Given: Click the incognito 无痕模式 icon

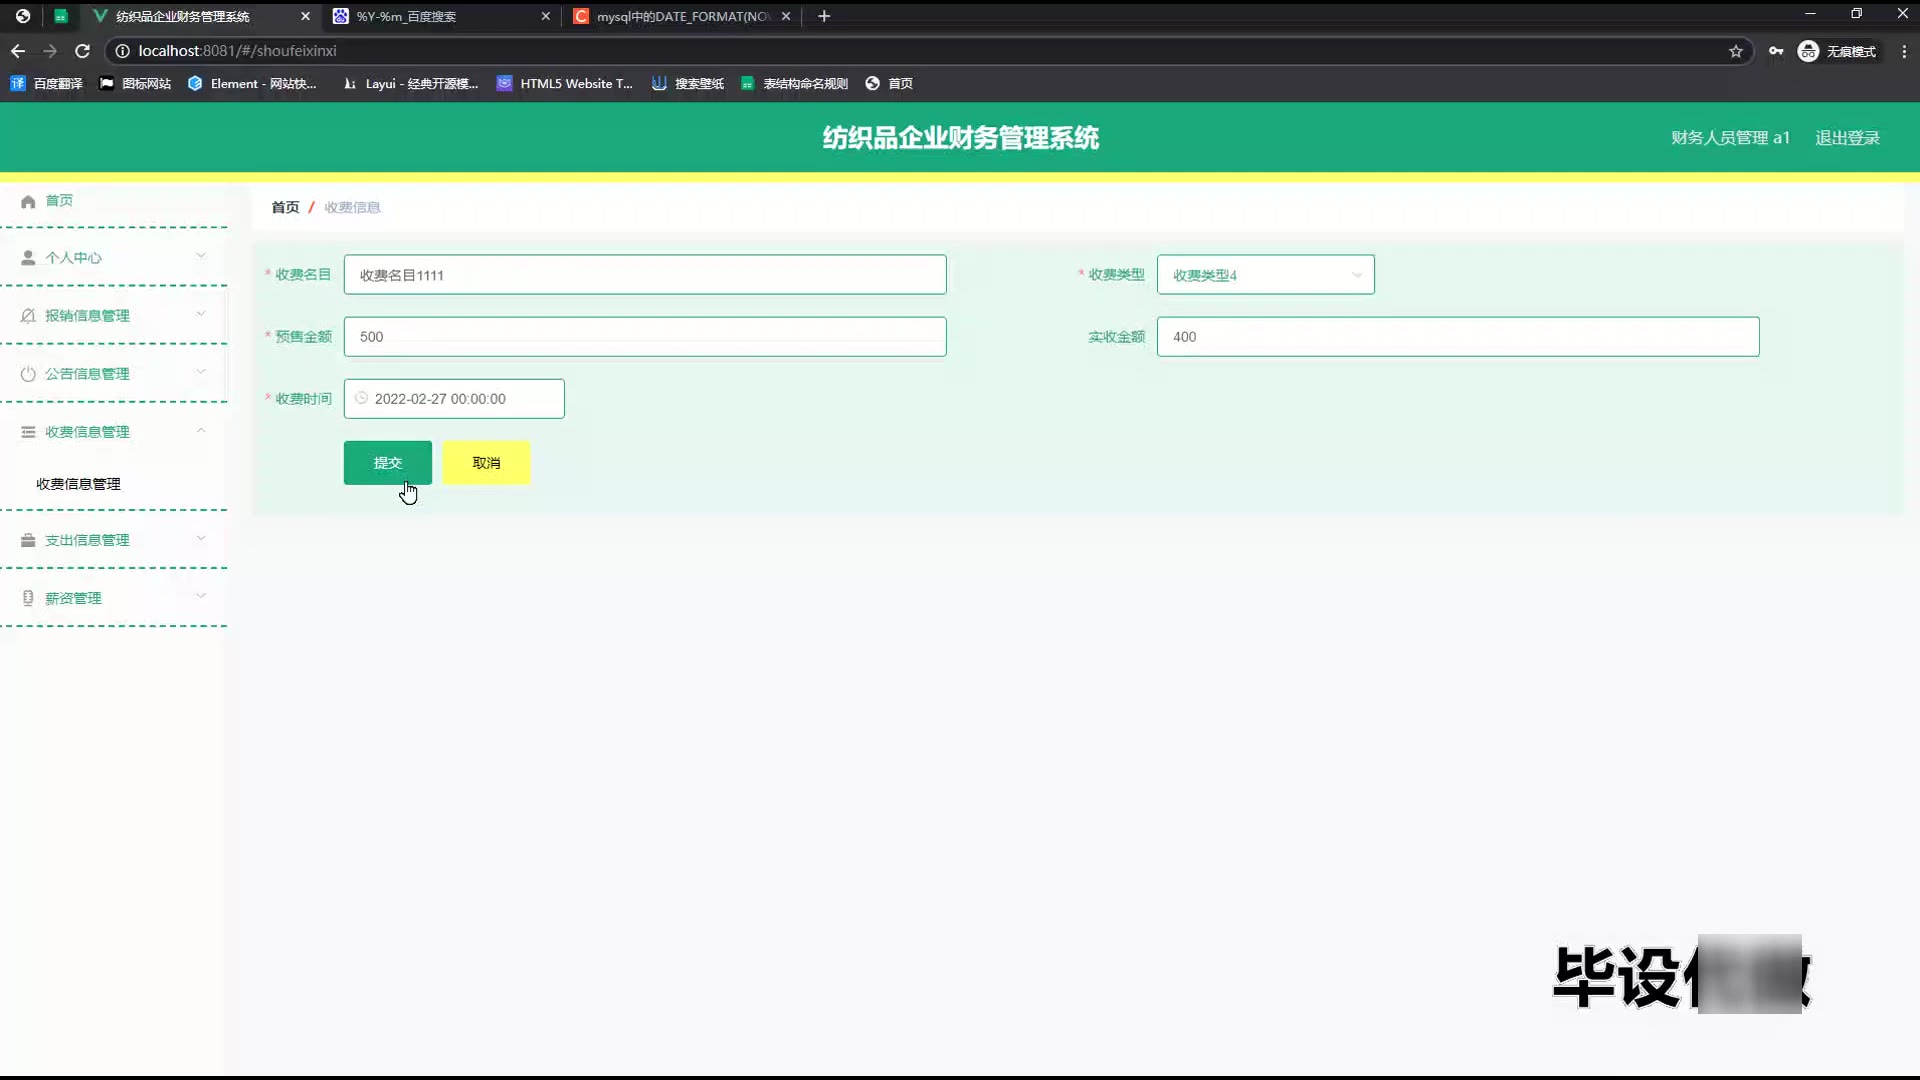Looking at the screenshot, I should tap(1808, 51).
